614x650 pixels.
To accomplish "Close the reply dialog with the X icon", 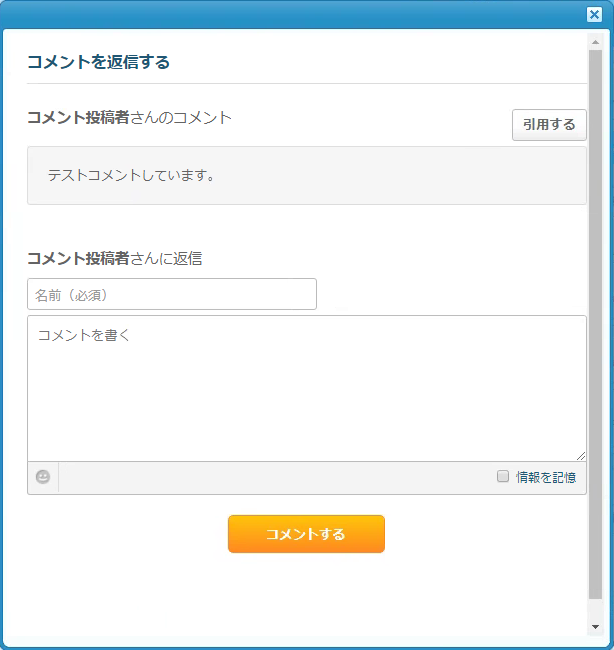I will 594,15.
